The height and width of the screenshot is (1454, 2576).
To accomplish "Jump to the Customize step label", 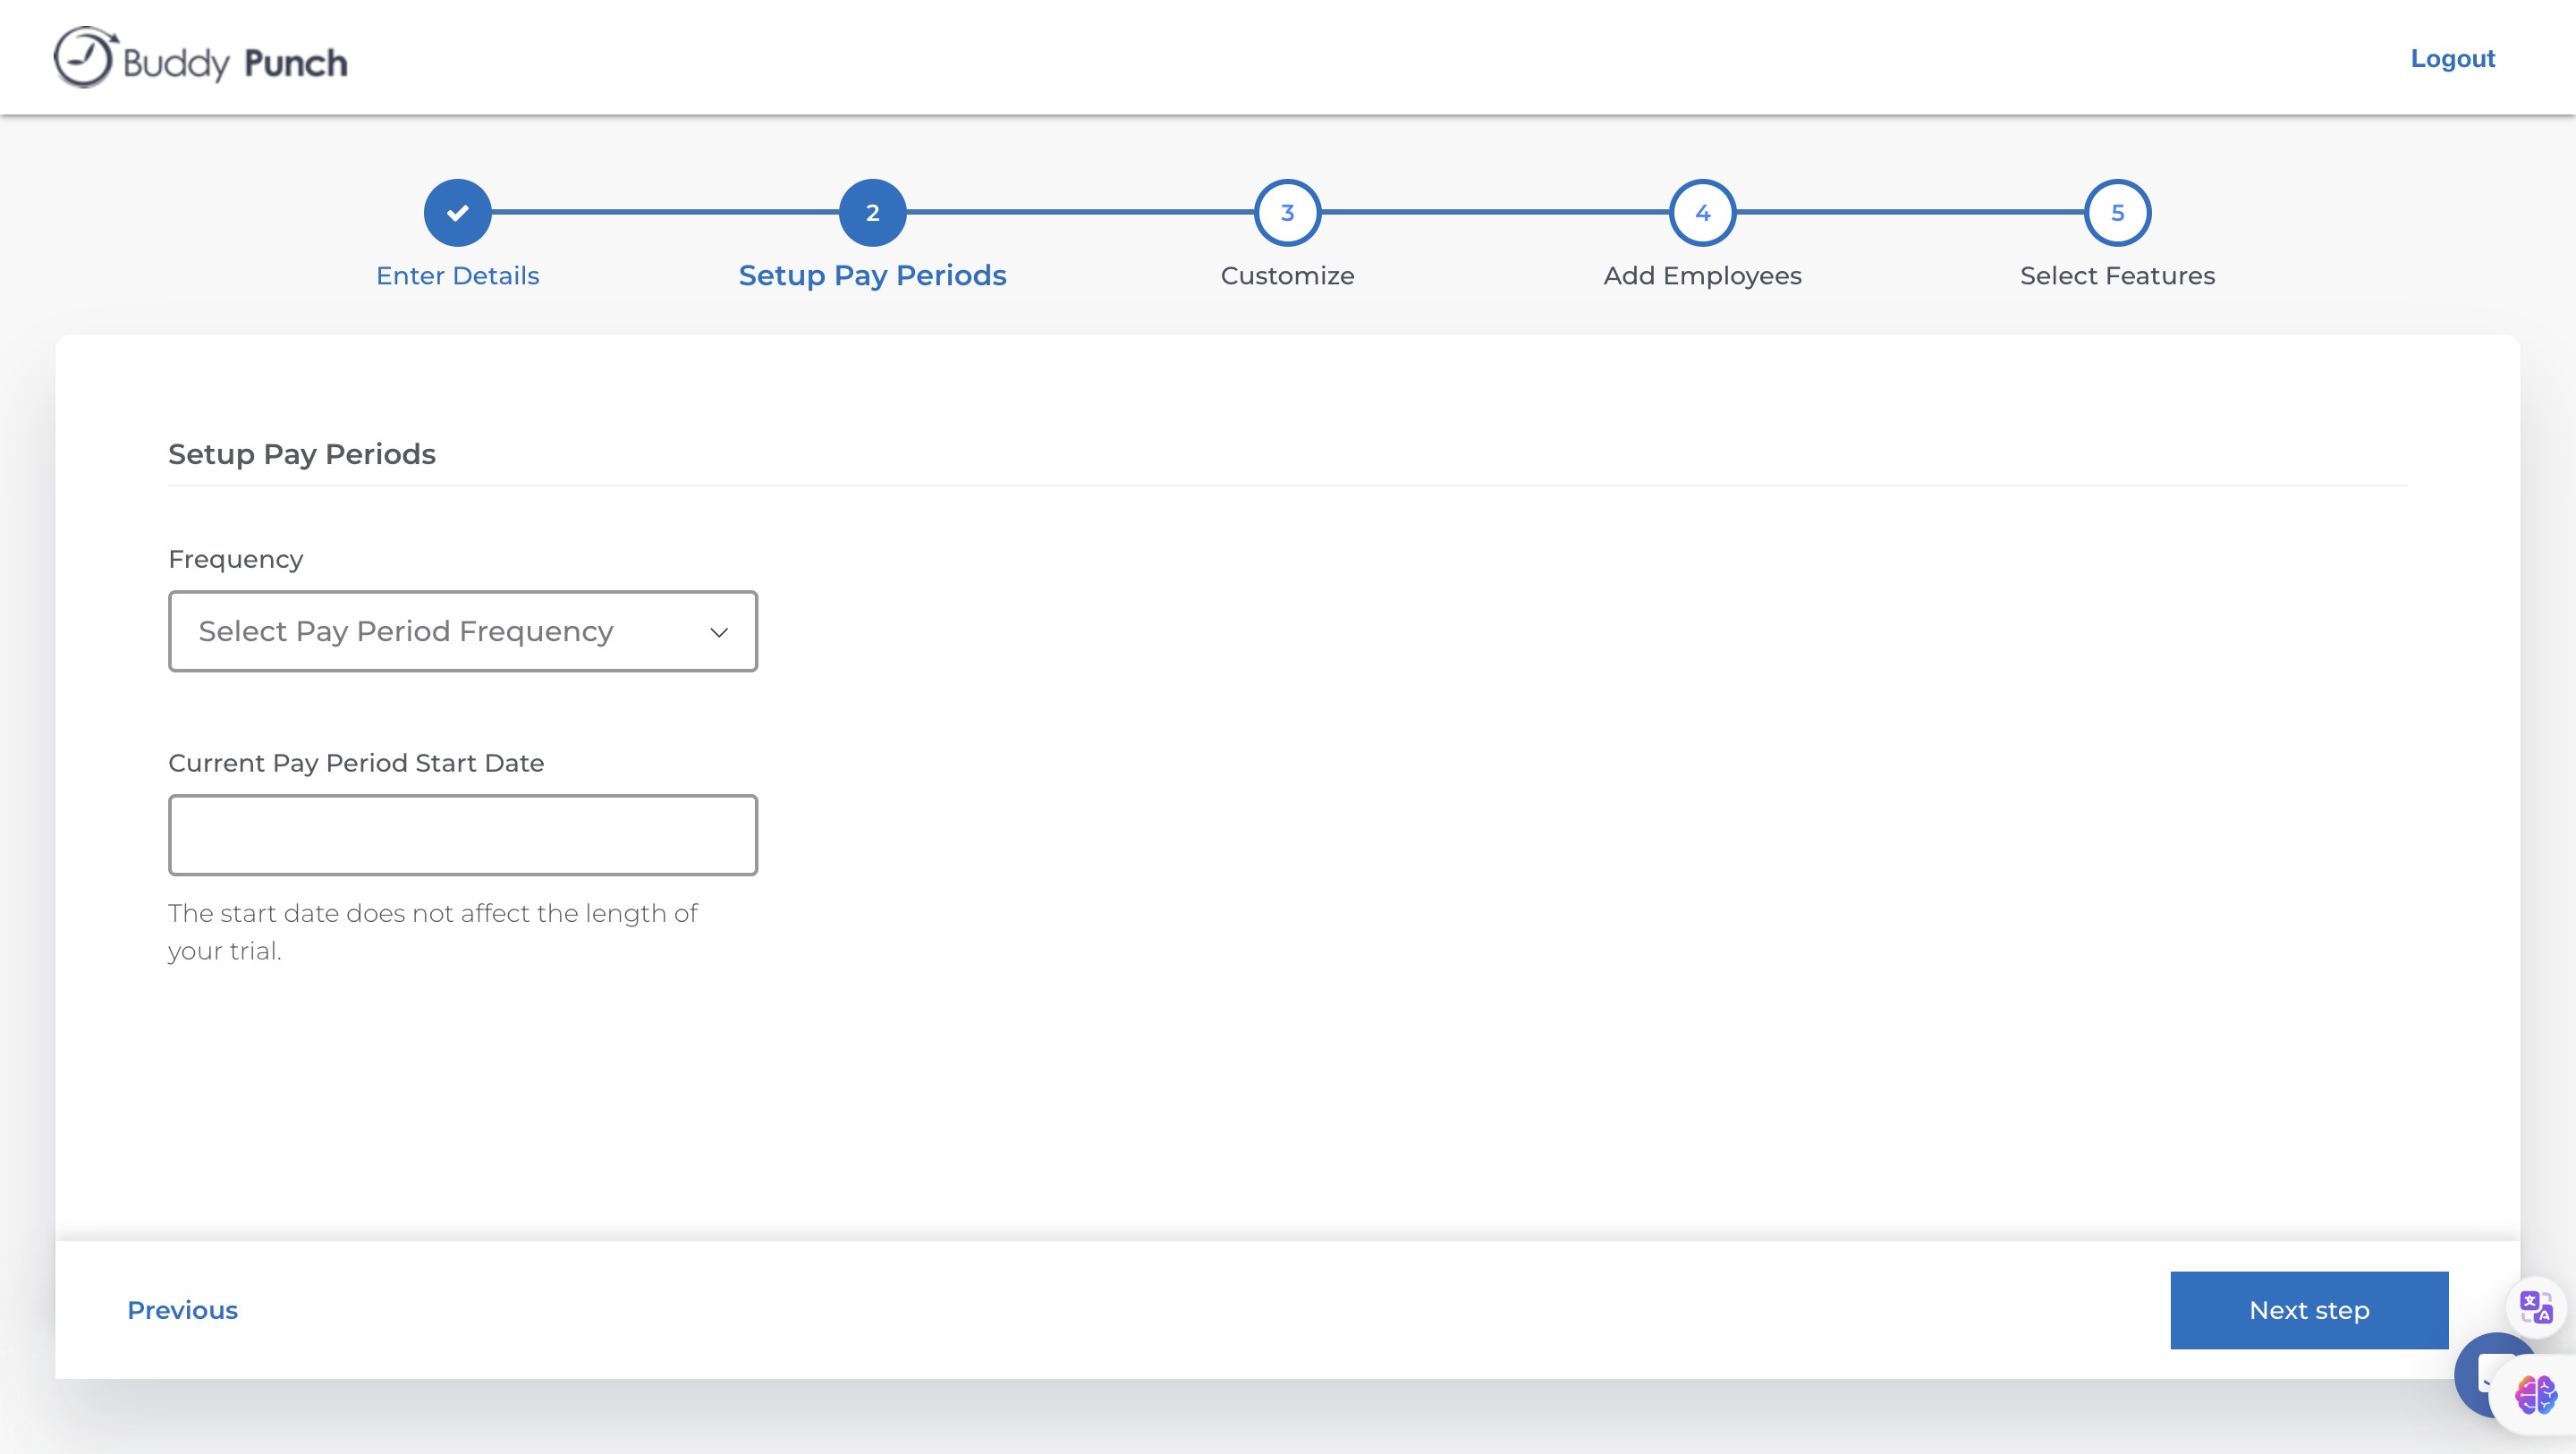I will [x=1287, y=276].
